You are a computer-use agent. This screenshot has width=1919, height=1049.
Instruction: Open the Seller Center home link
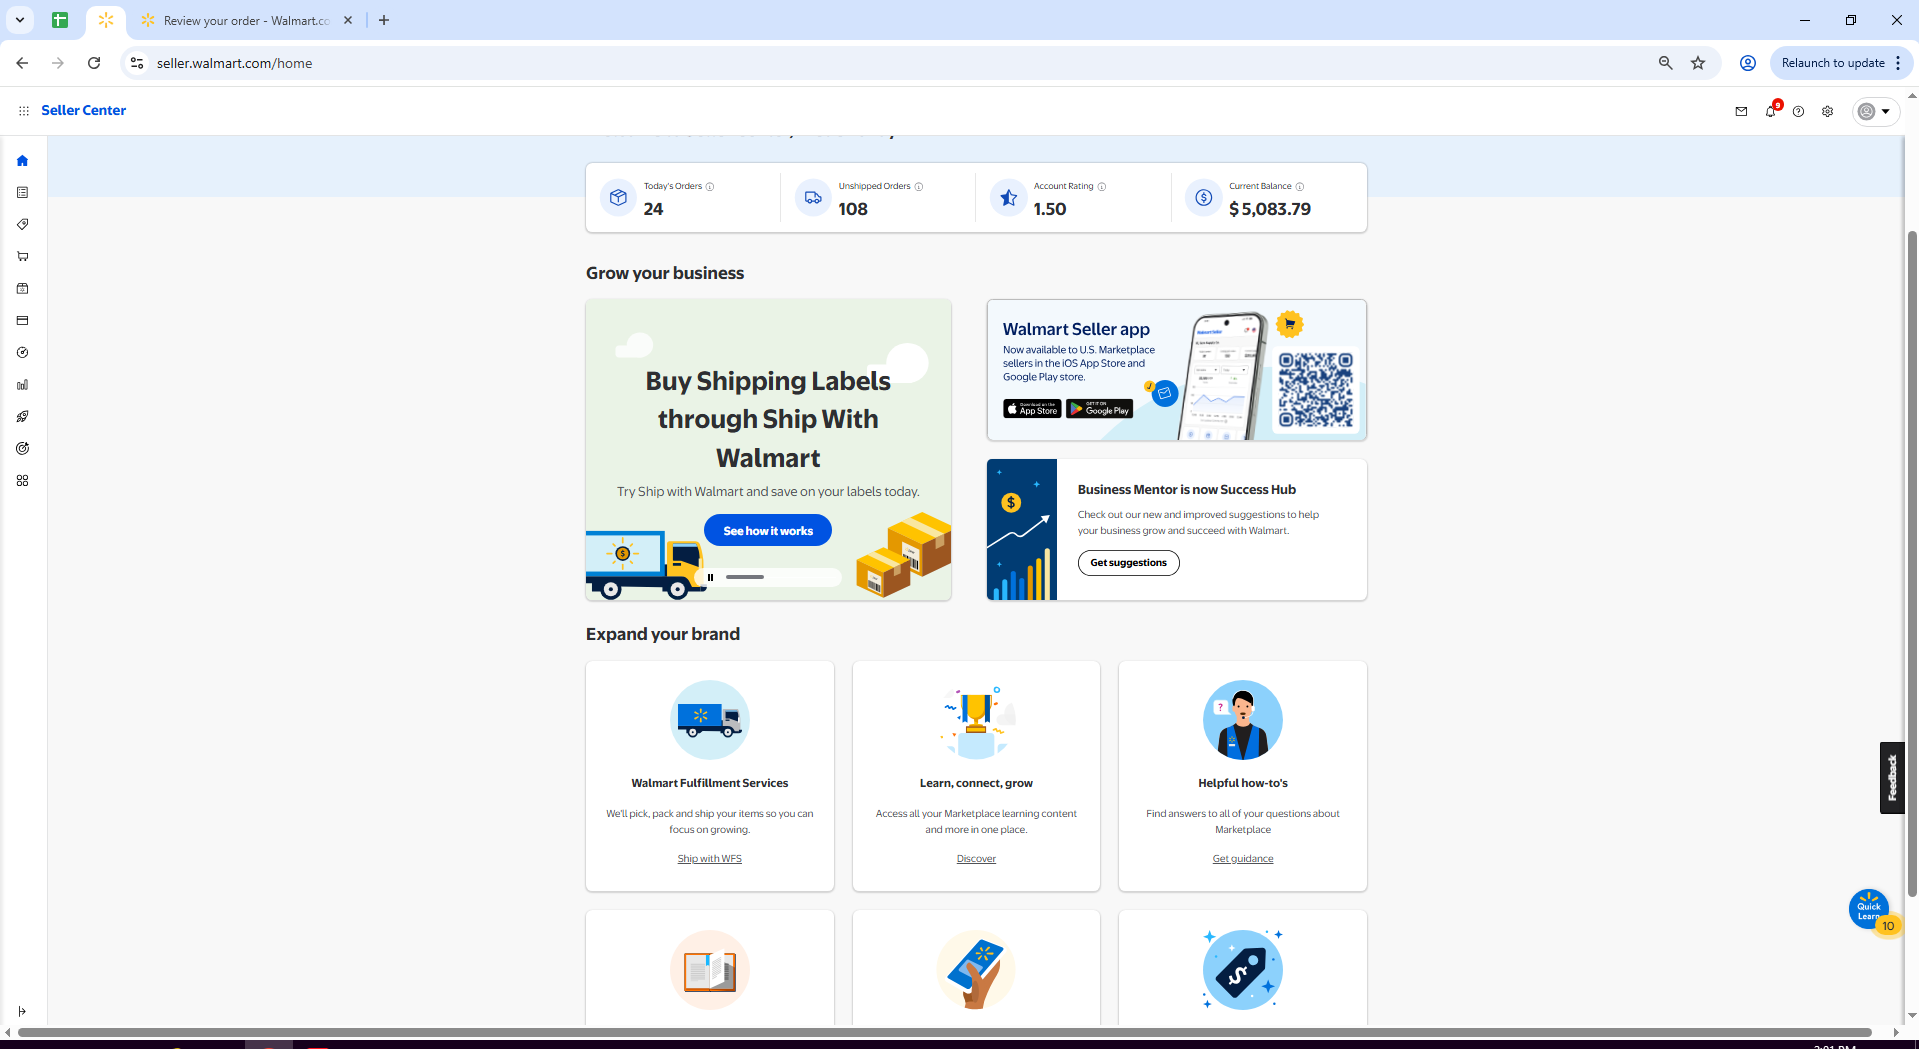click(x=83, y=111)
